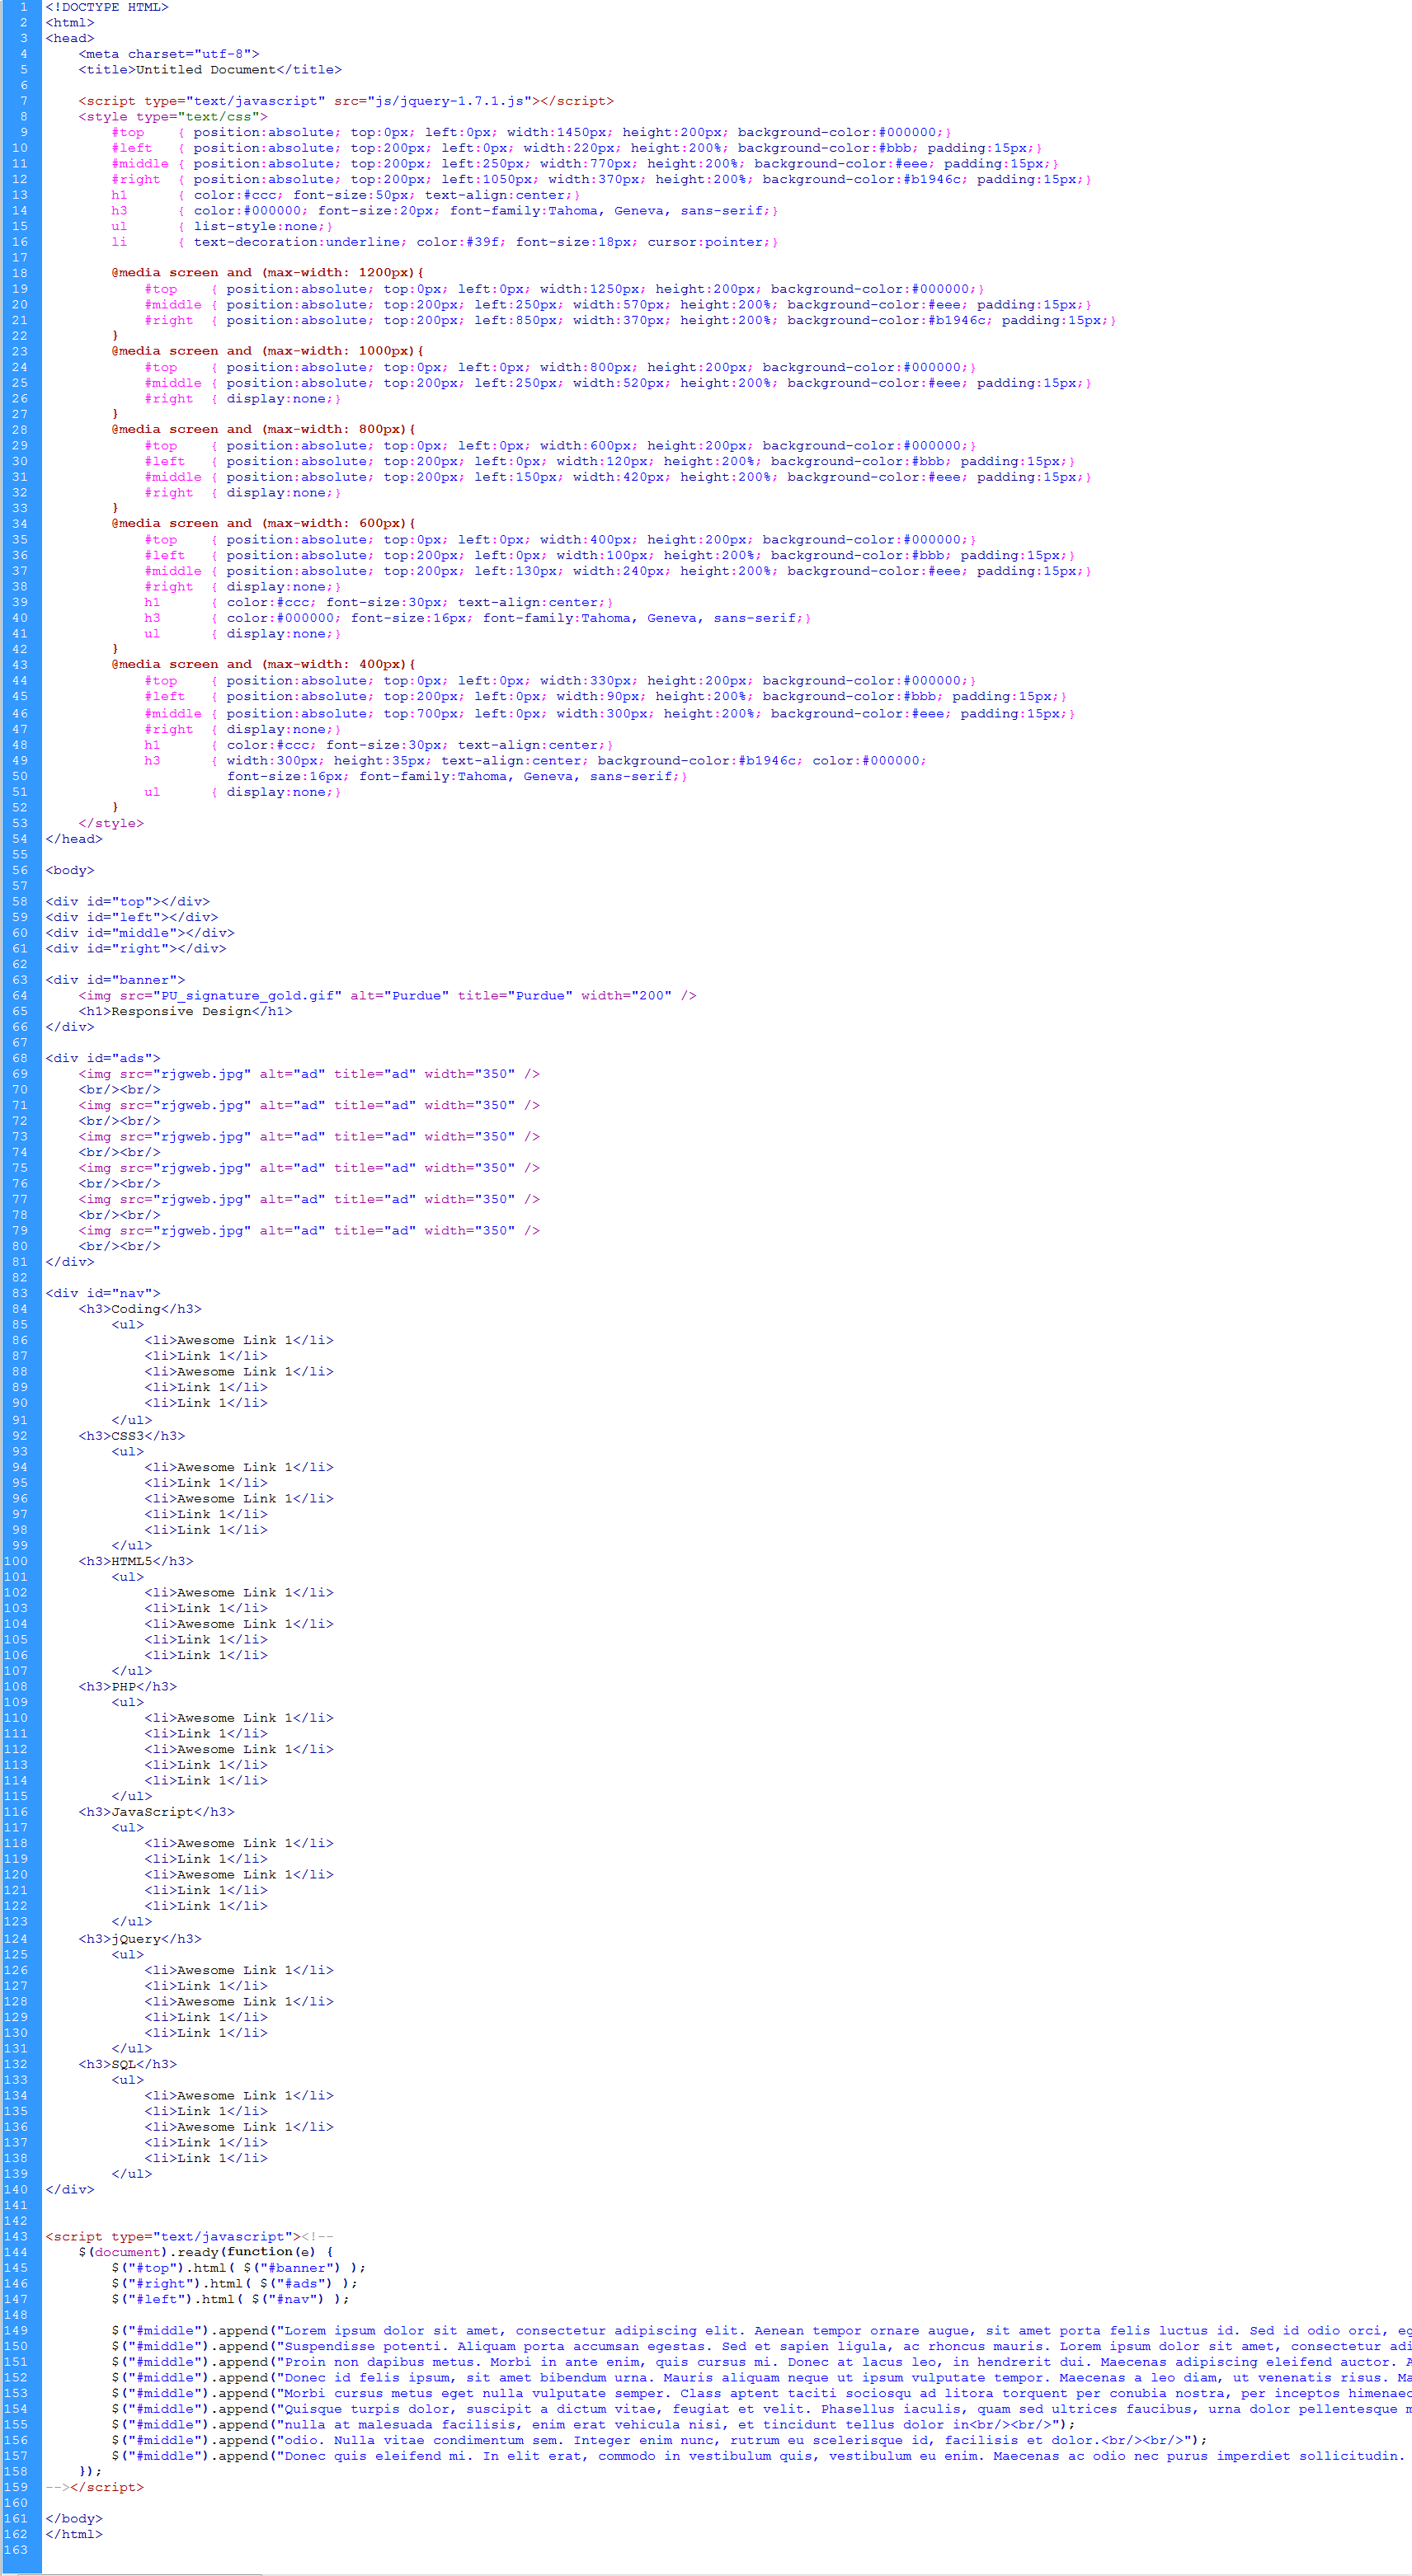This screenshot has width=1412, height=2576.
Task: Click the Responsive Design h1 heading line
Action: (x=186, y=1011)
